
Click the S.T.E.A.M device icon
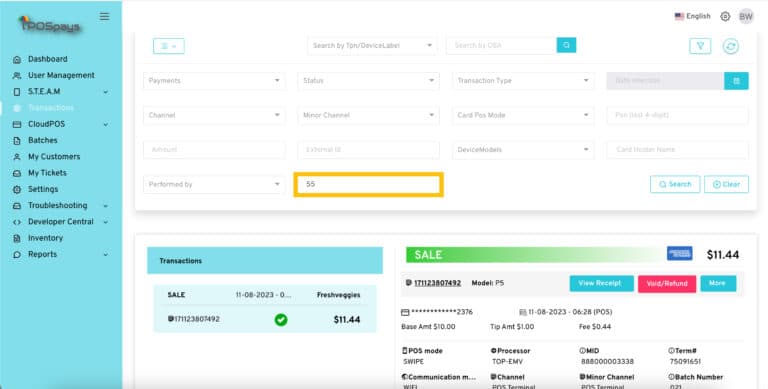[17, 92]
